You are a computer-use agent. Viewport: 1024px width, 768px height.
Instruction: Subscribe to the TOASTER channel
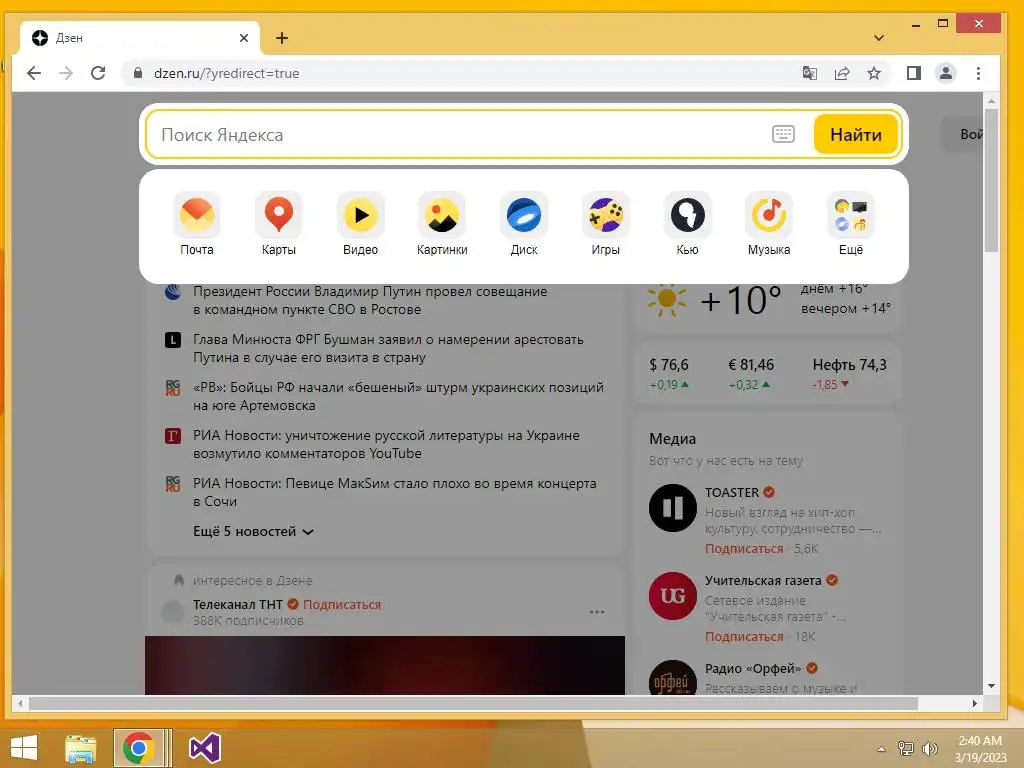(x=744, y=549)
